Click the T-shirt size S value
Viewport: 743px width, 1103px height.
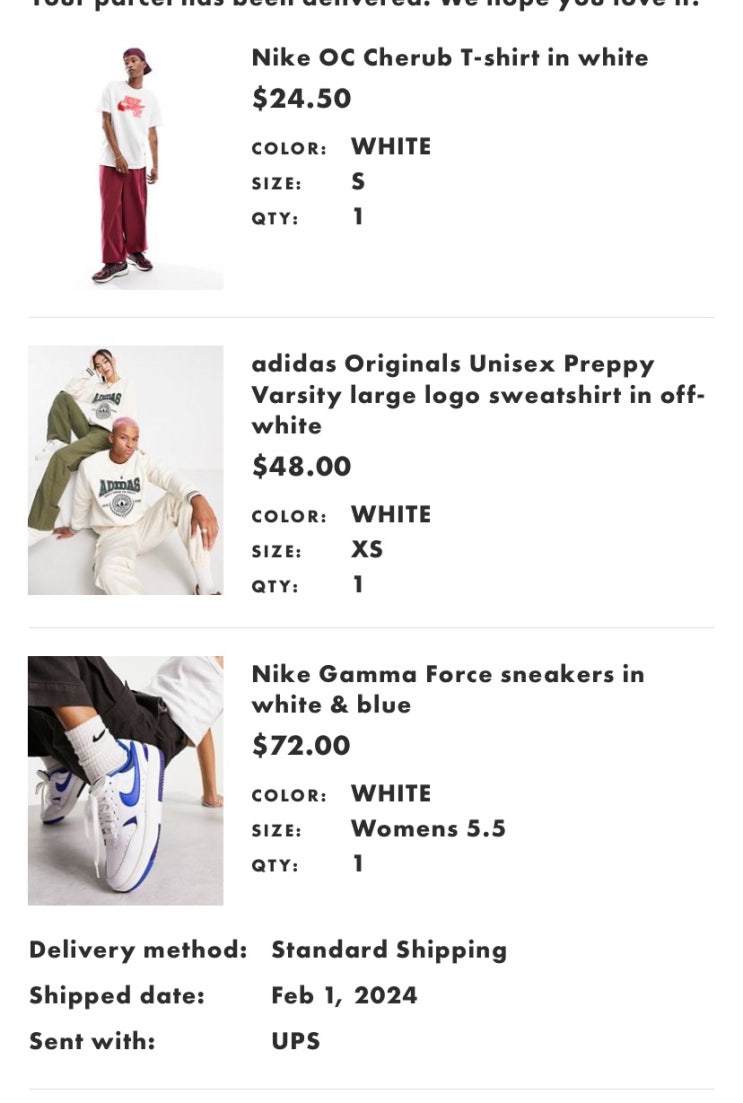(x=358, y=181)
